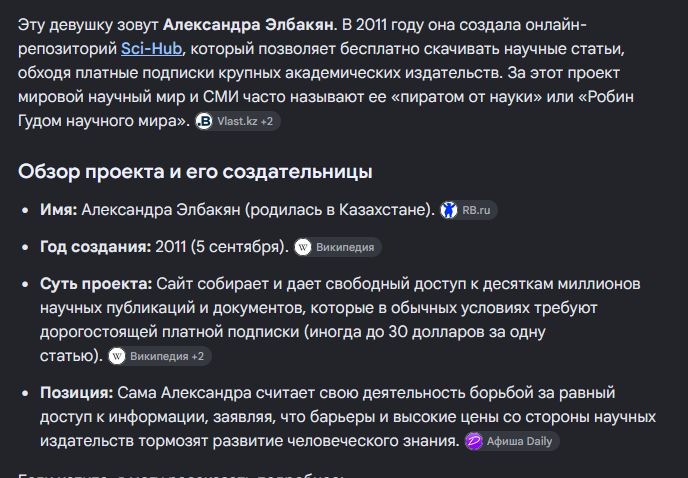Image resolution: width=688 pixels, height=478 pixels.
Task: Click the word 'статью' before Википедия +2 chip
Action: (67, 356)
